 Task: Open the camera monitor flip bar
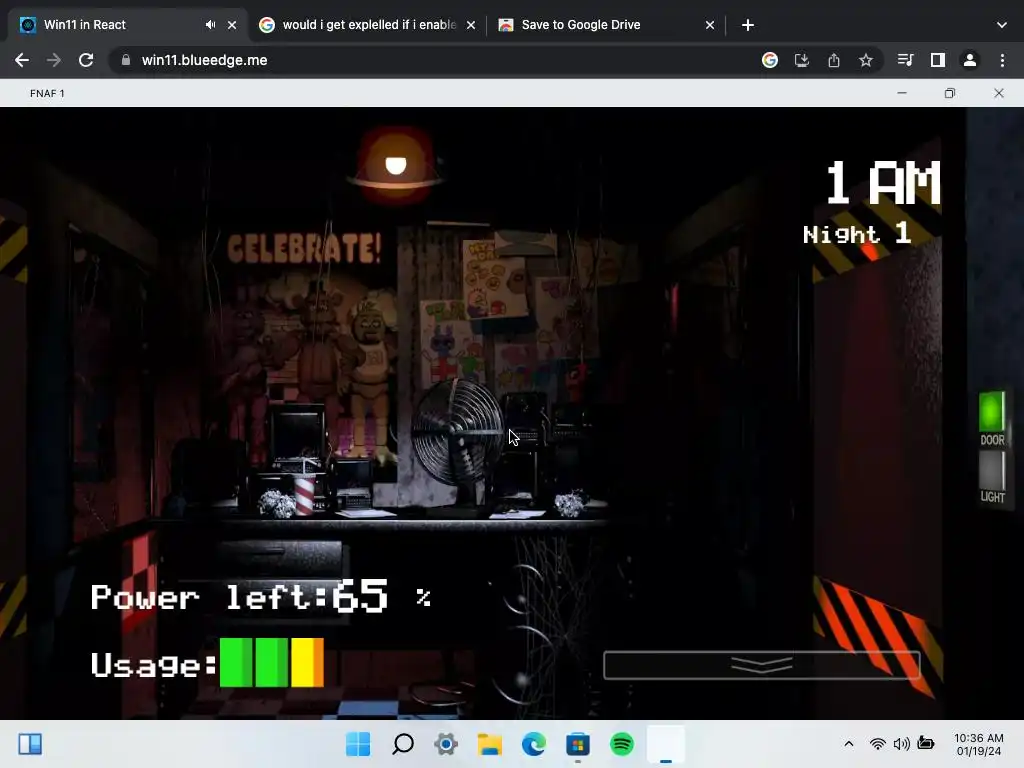tap(761, 665)
